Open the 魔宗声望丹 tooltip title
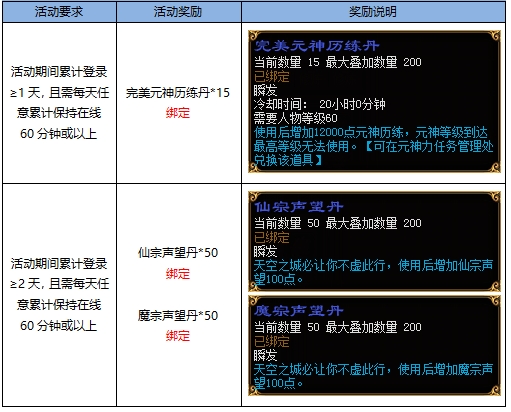Screen dimensions: 511x412 click(x=298, y=311)
